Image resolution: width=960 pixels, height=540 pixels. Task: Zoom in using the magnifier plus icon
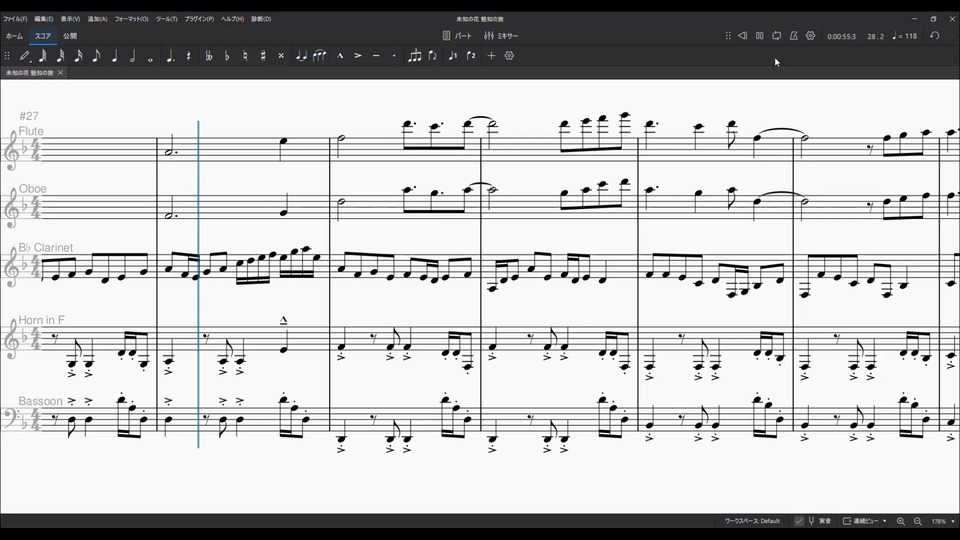pyautogui.click(x=901, y=521)
